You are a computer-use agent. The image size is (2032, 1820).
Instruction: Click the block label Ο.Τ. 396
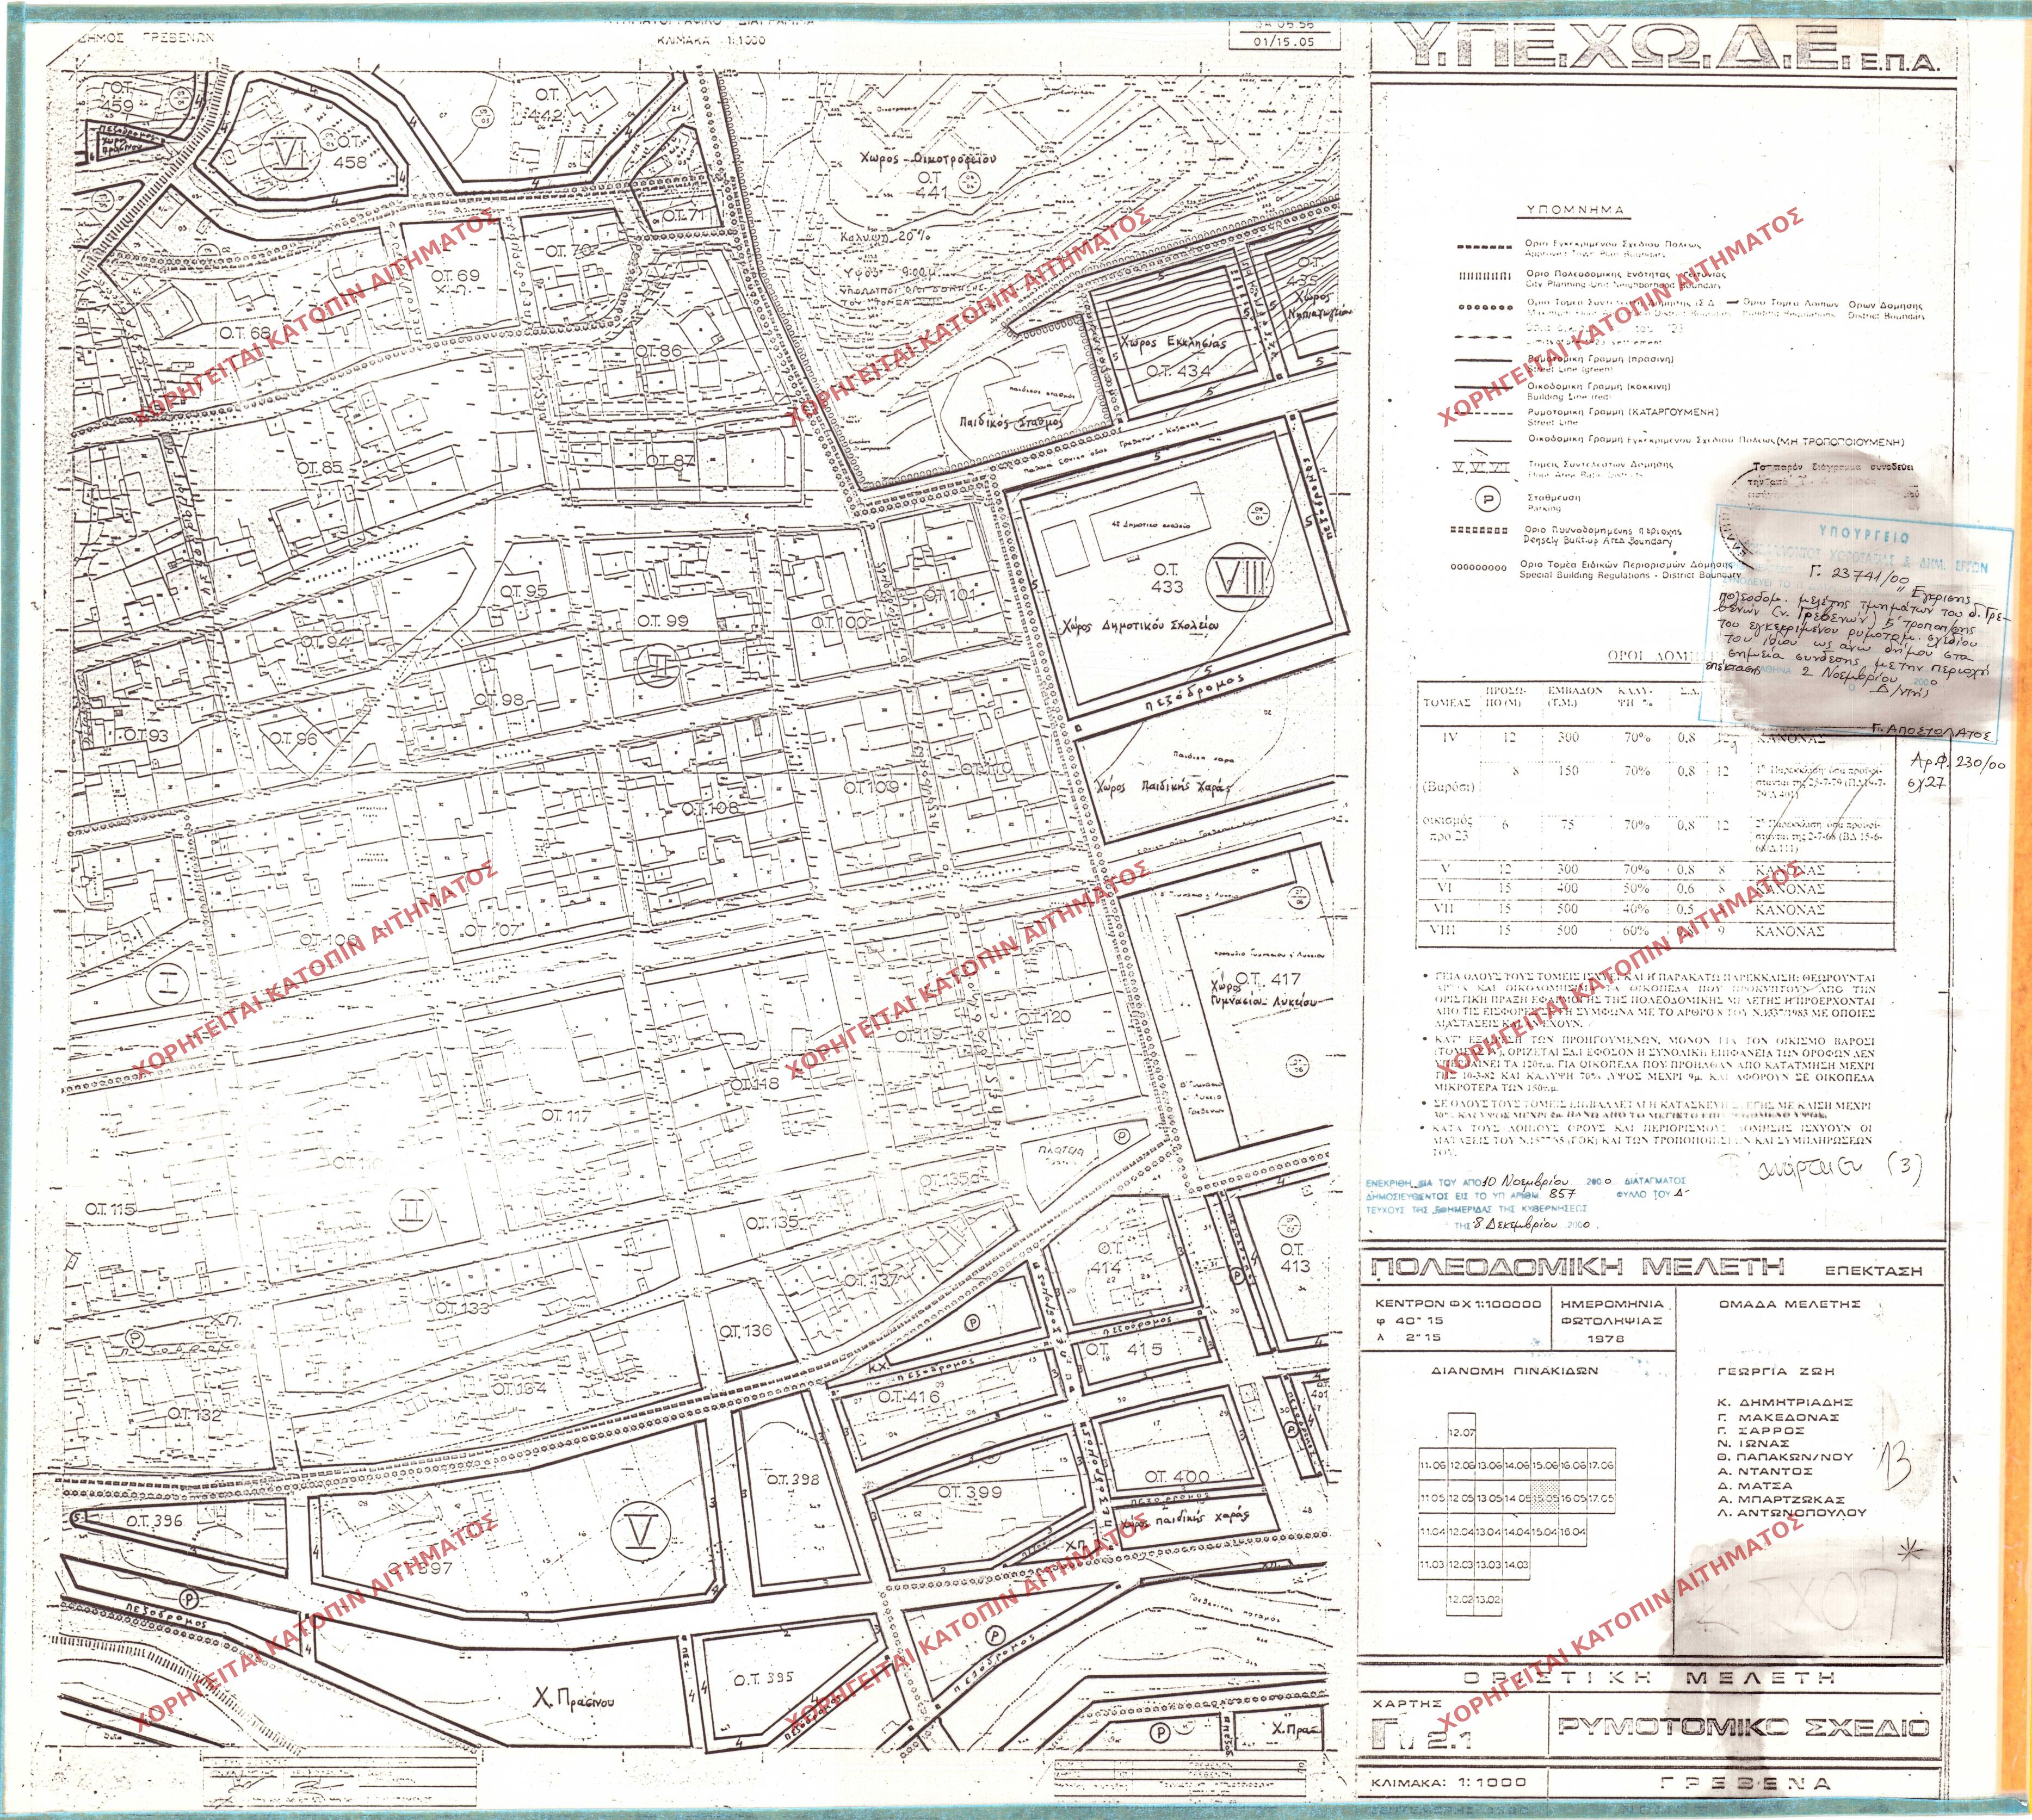click(154, 1520)
